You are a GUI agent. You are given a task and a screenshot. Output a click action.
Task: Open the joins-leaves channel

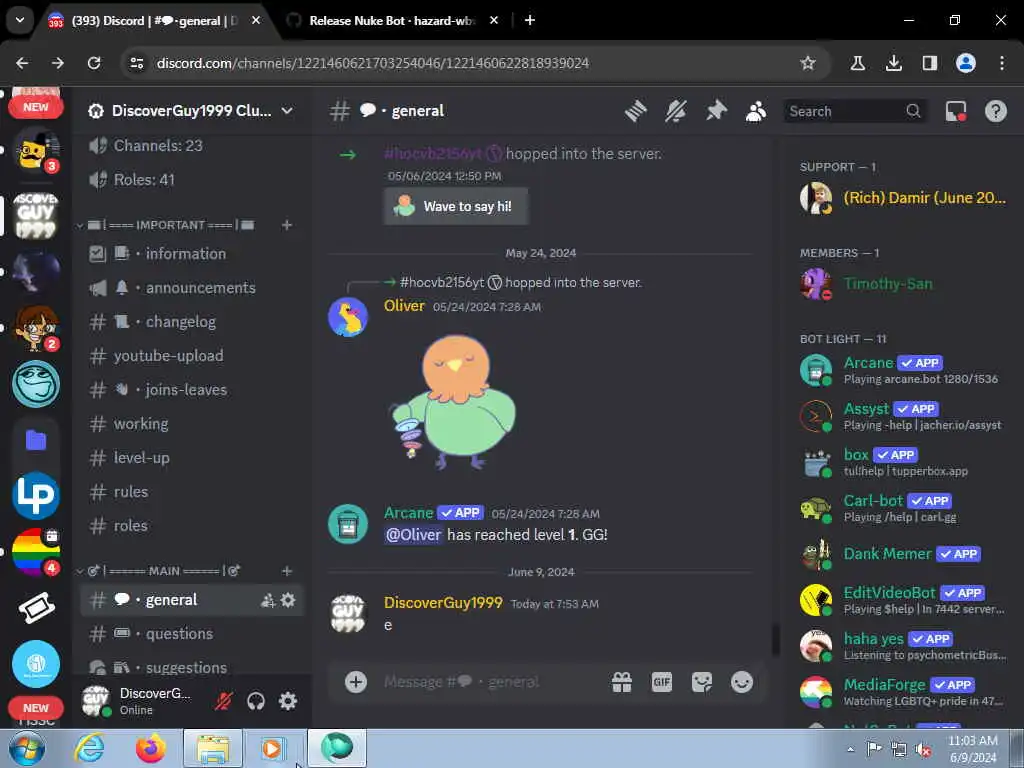coord(191,390)
